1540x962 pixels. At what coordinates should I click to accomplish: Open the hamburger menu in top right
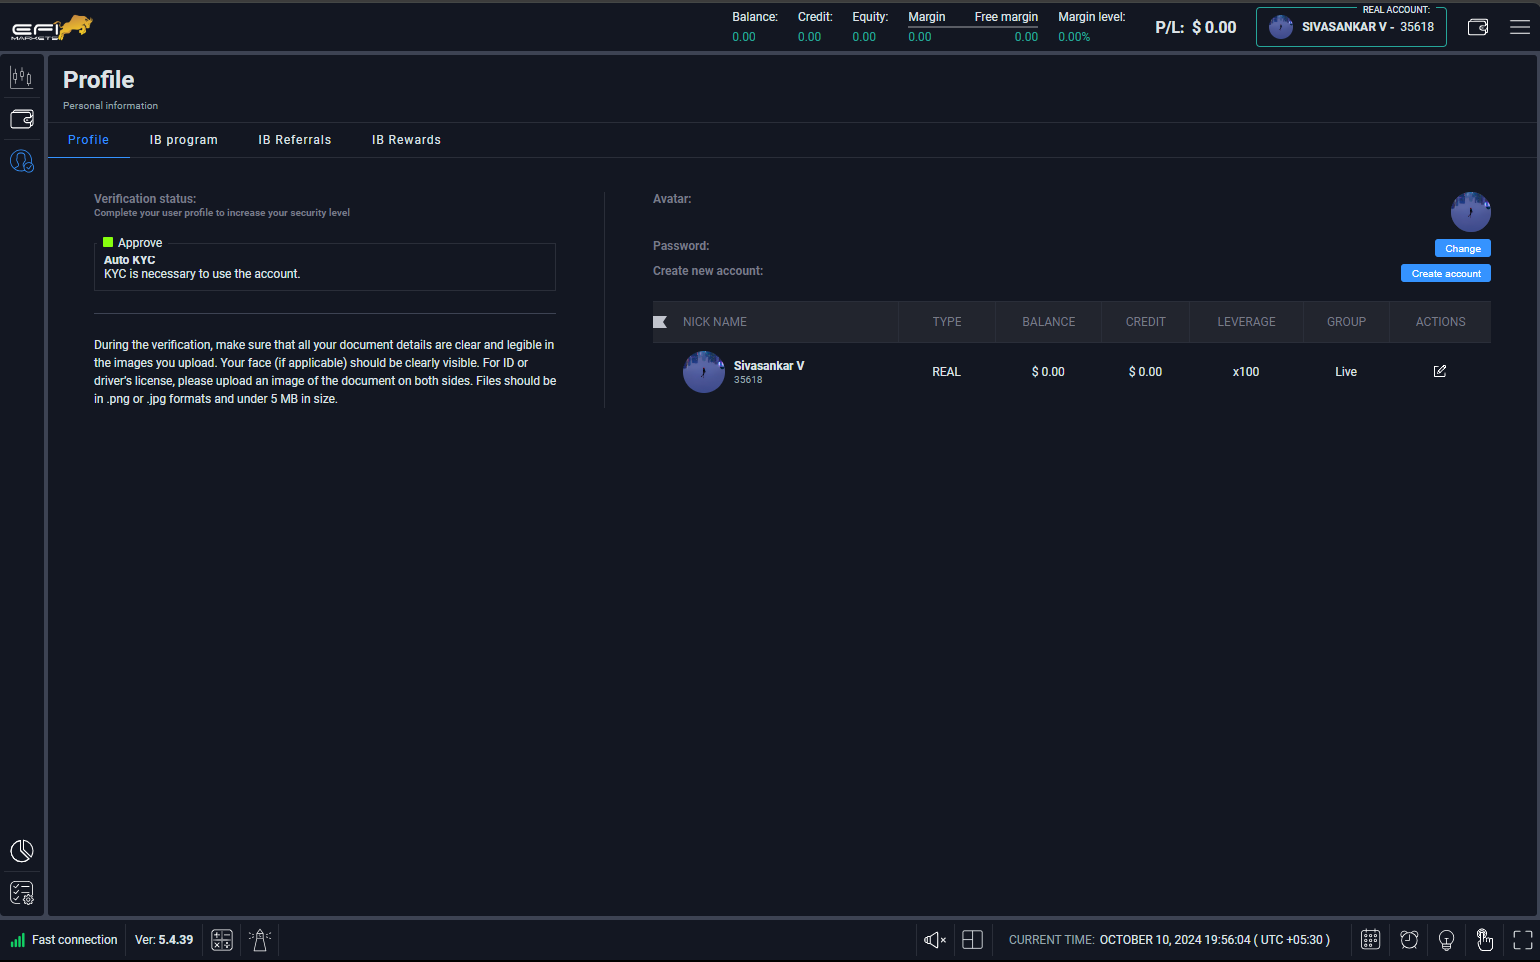[x=1520, y=27]
